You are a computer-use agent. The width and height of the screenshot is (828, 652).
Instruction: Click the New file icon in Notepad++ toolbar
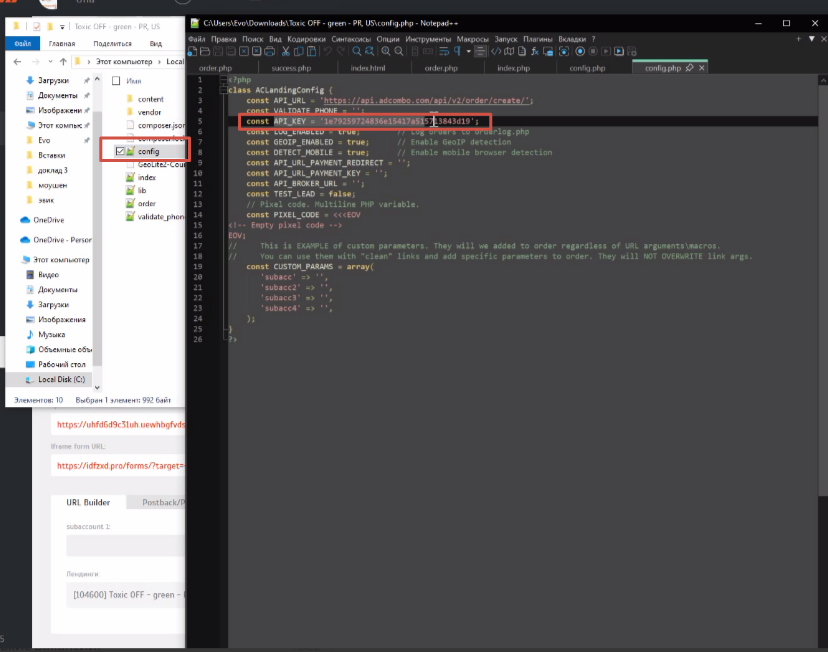[193, 51]
